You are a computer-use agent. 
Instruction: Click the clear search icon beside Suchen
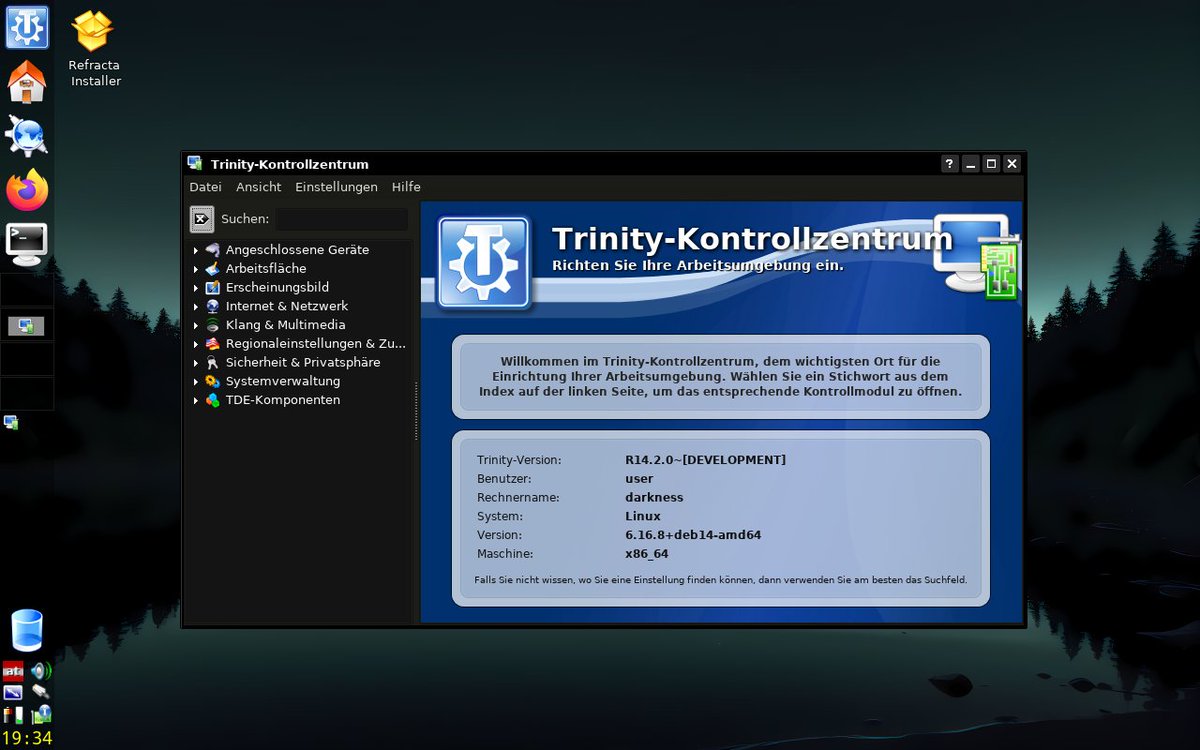click(202, 219)
